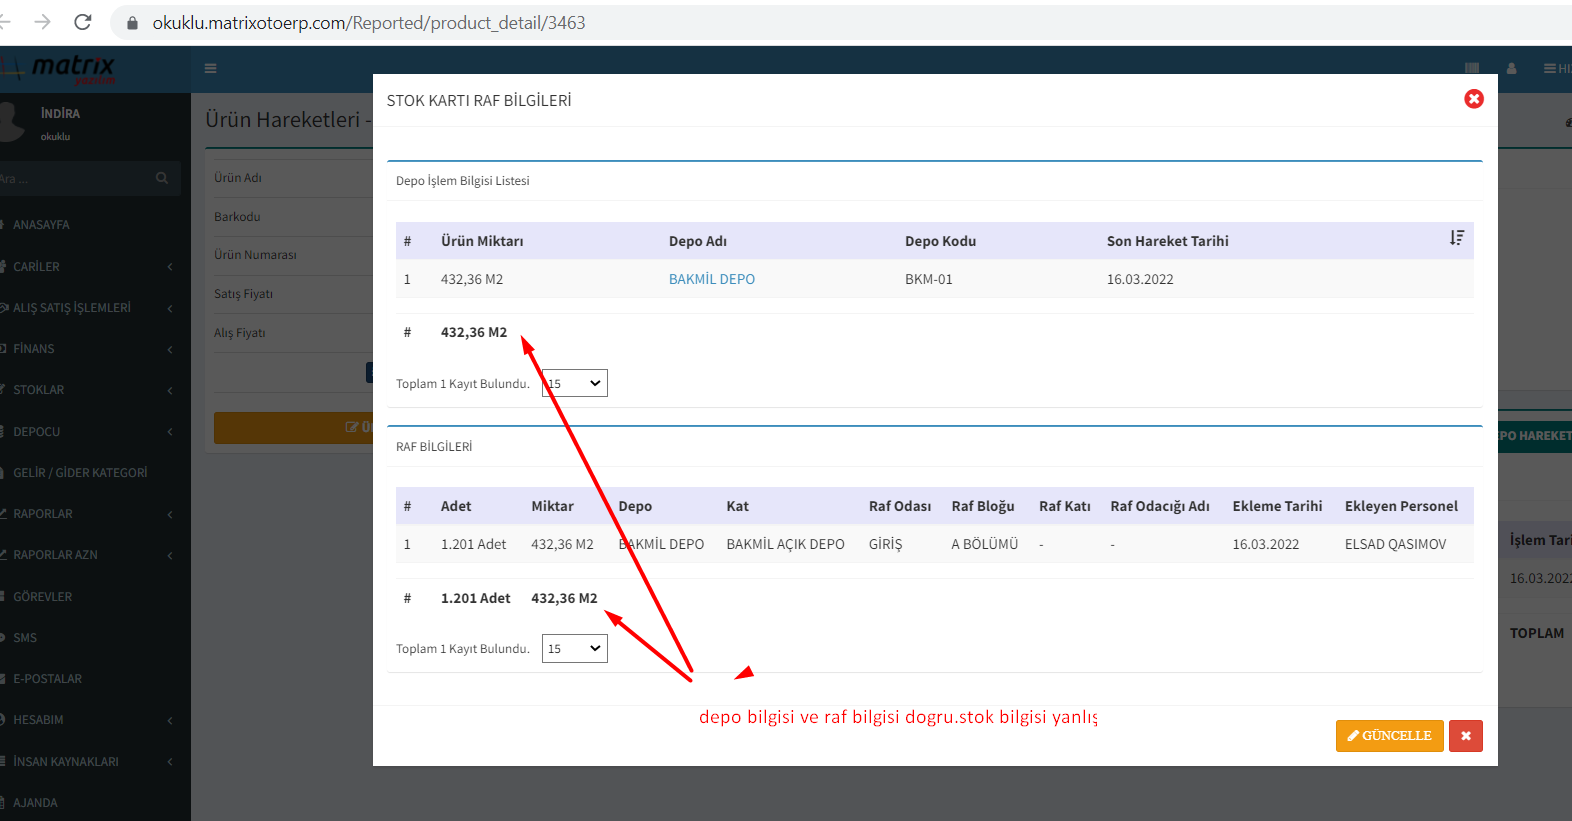The height and width of the screenshot is (821, 1572).
Task: Close the Stok Kartı Raf Bilgileri dialog
Action: point(1473,99)
